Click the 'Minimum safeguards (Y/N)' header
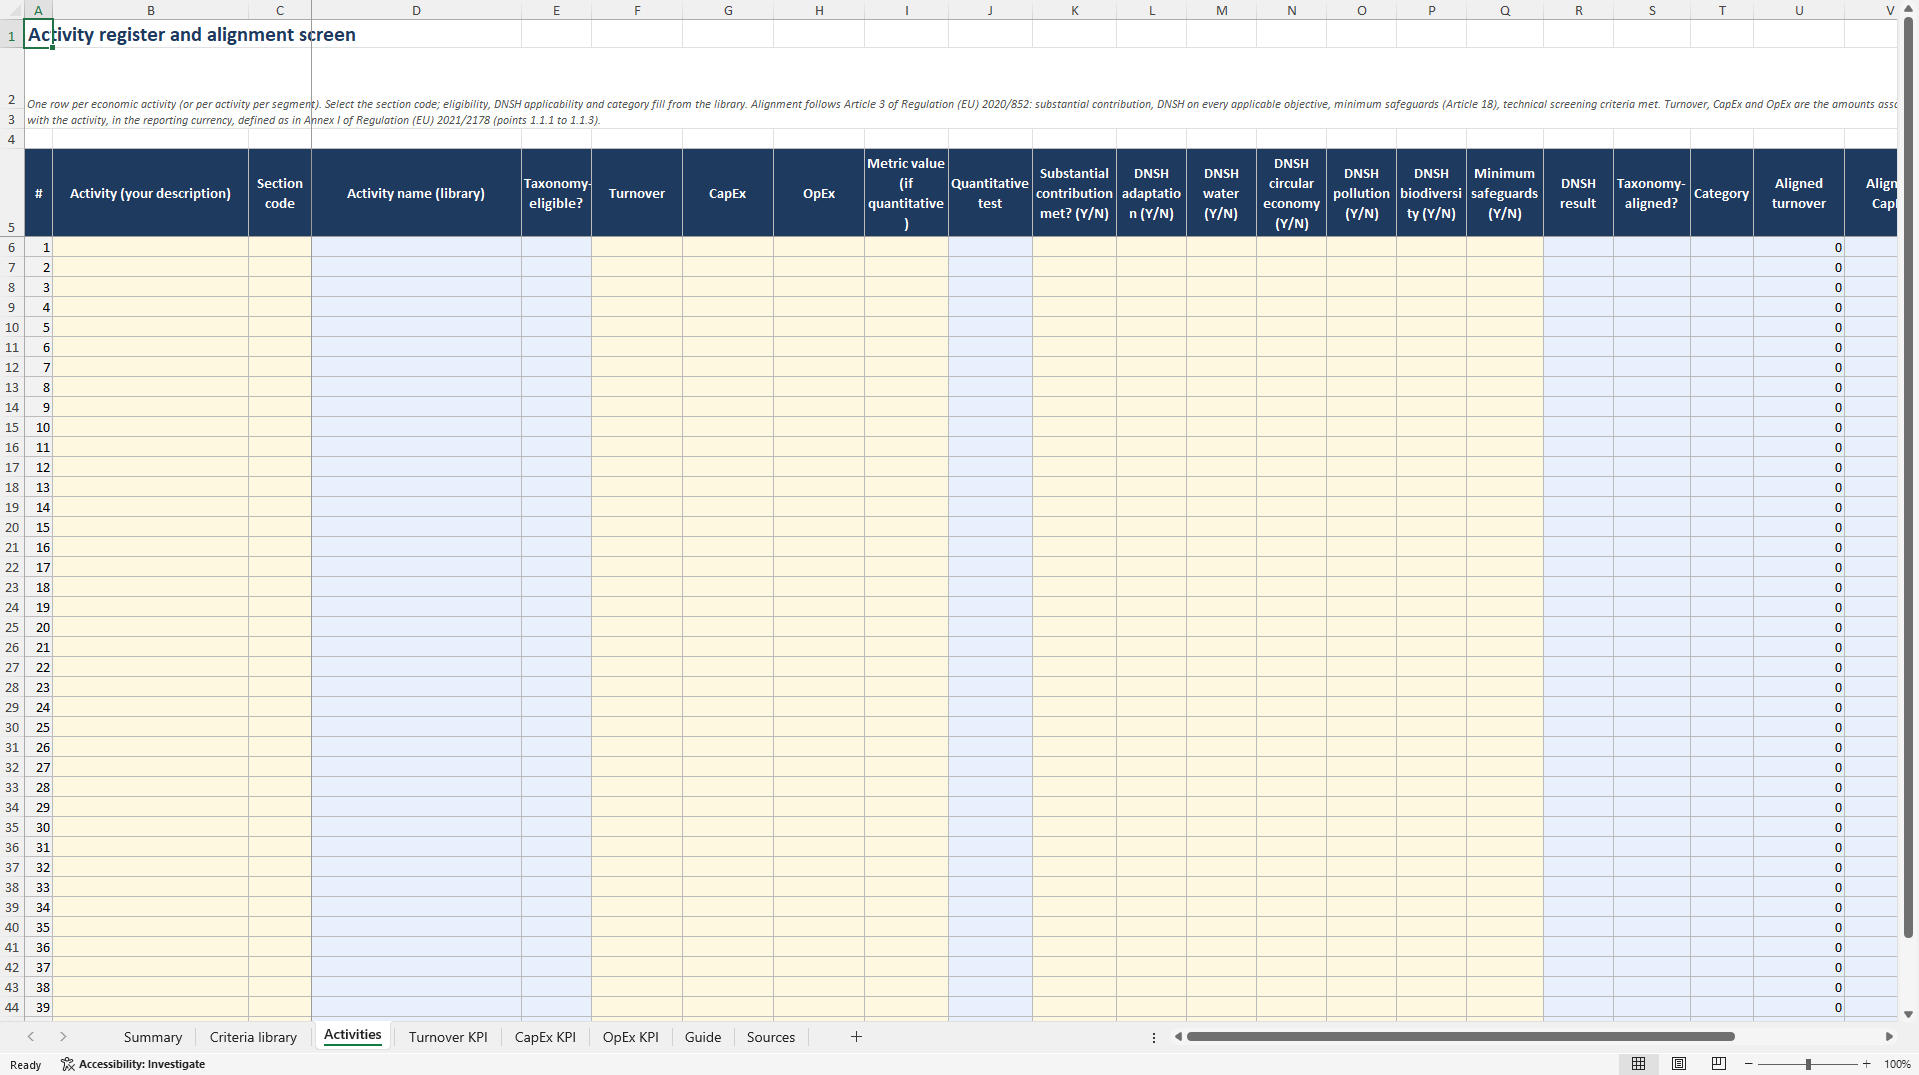The width and height of the screenshot is (1919, 1075). point(1504,193)
